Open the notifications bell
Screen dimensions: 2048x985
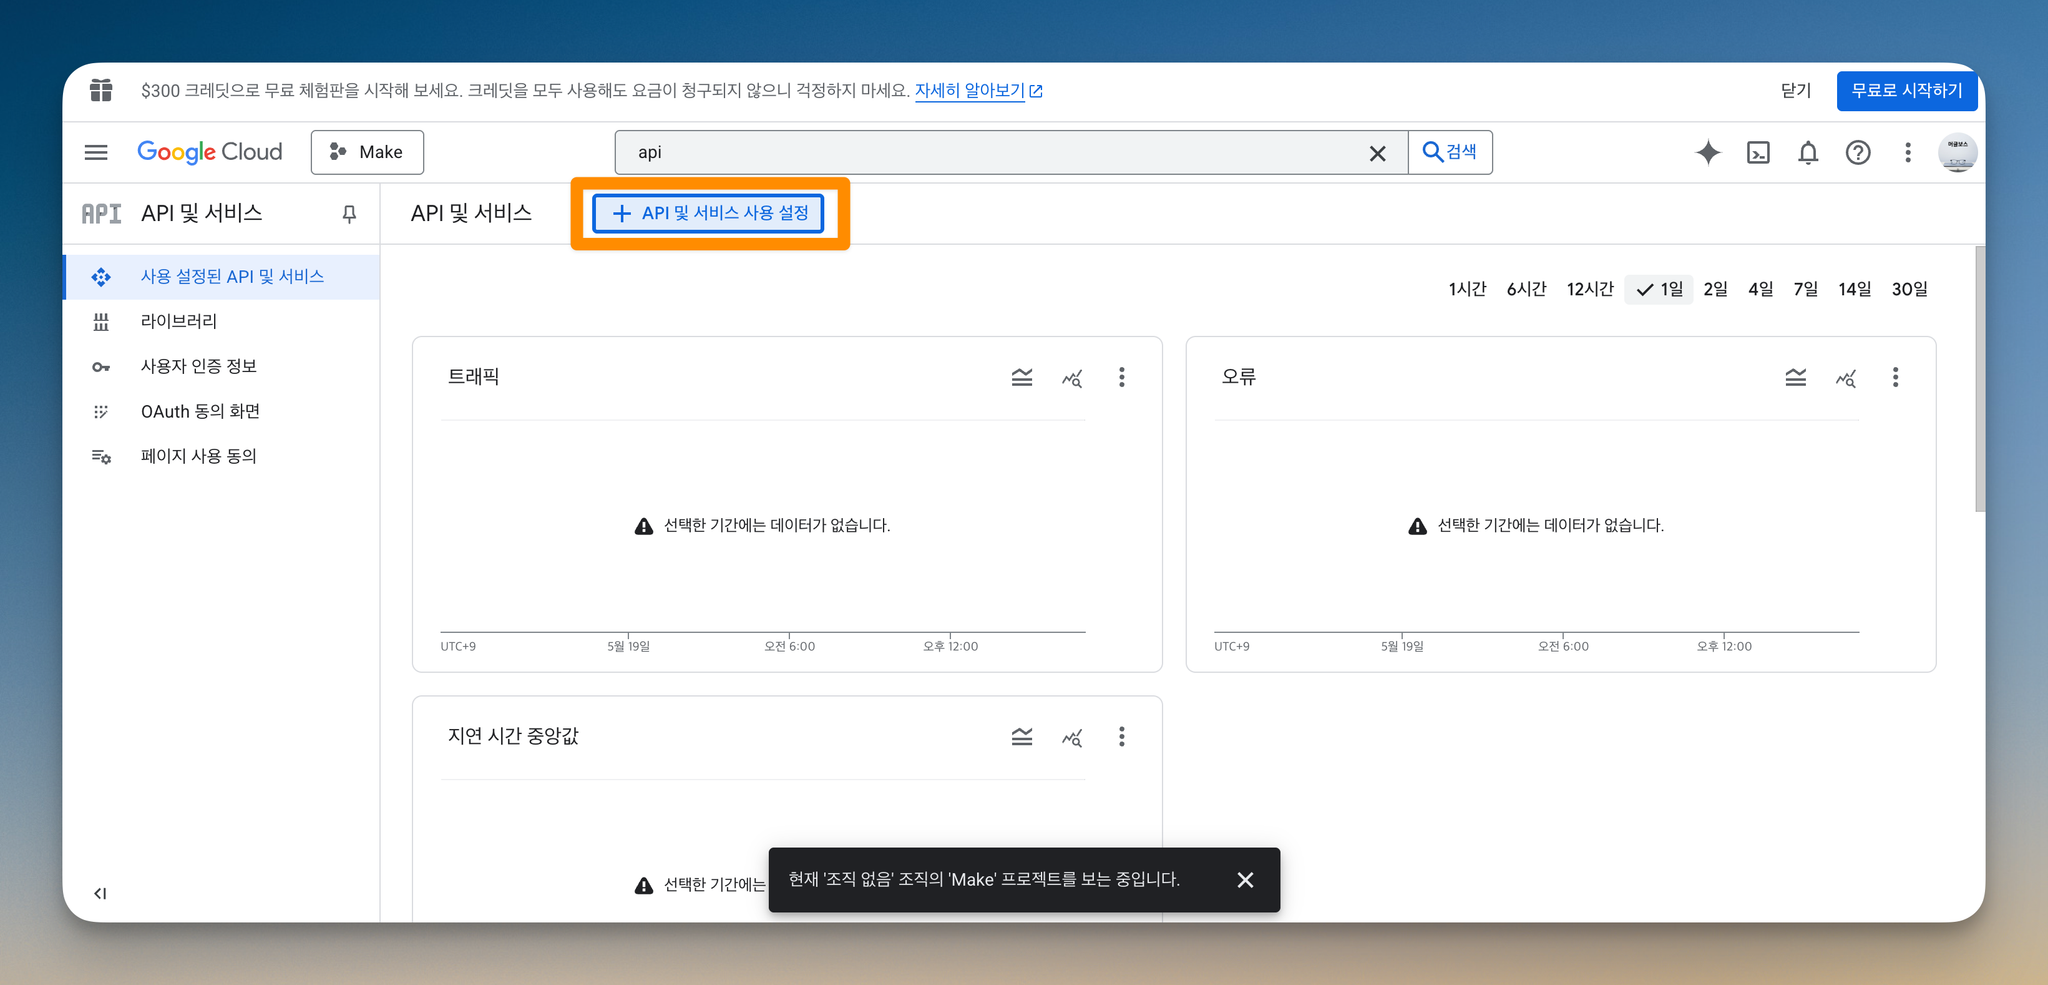(1808, 152)
